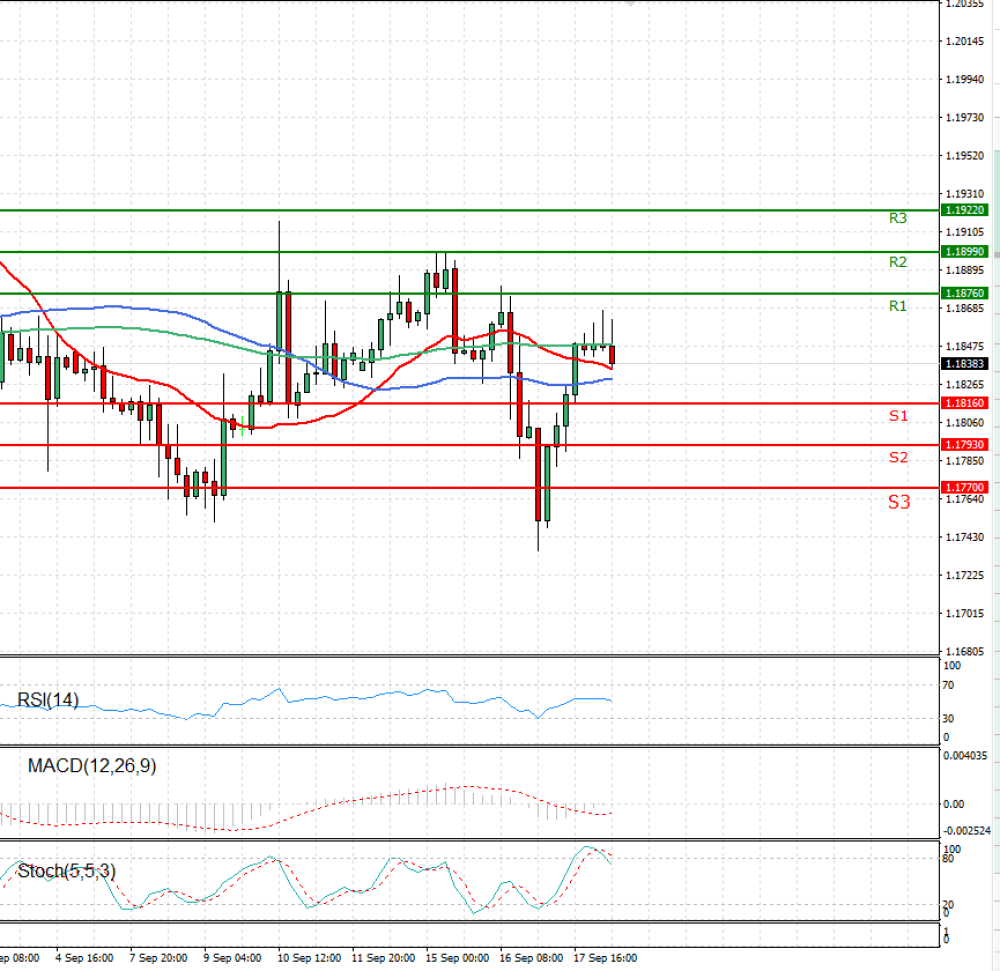The height and width of the screenshot is (971, 1000).
Task: Click the 10 Sep 12:00 time label
Action: click(x=309, y=958)
